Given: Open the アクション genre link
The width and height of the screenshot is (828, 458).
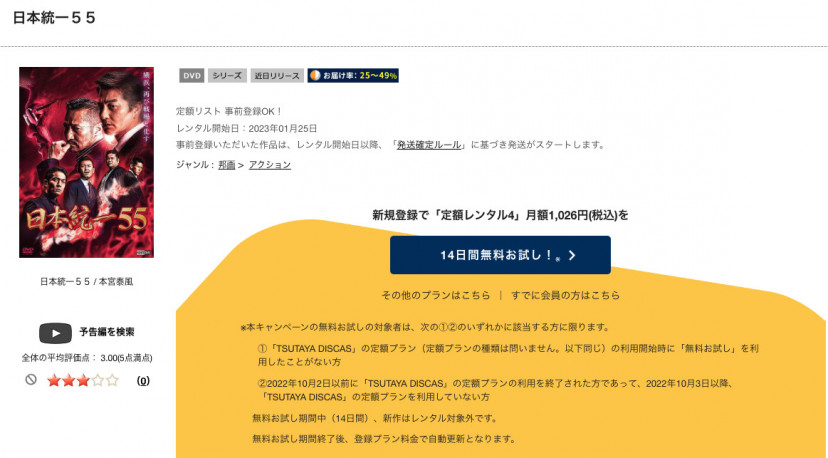Looking at the screenshot, I should [x=270, y=165].
